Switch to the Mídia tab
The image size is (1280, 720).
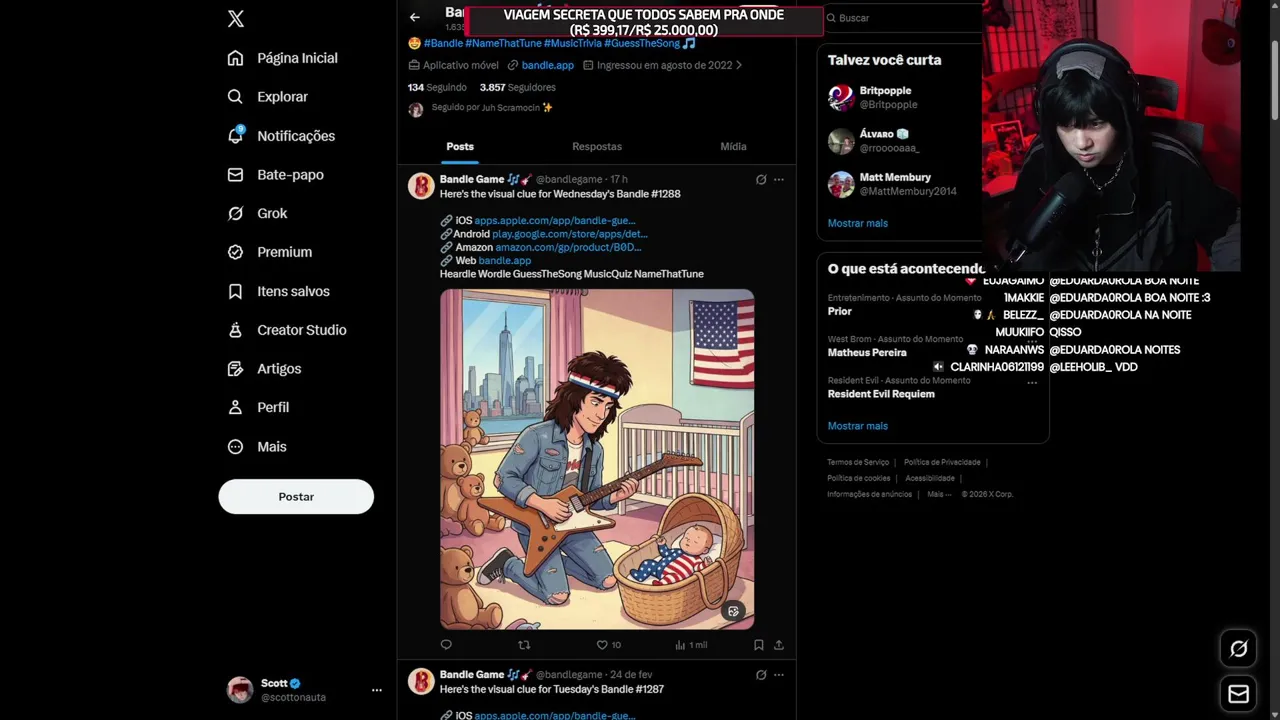[733, 147]
